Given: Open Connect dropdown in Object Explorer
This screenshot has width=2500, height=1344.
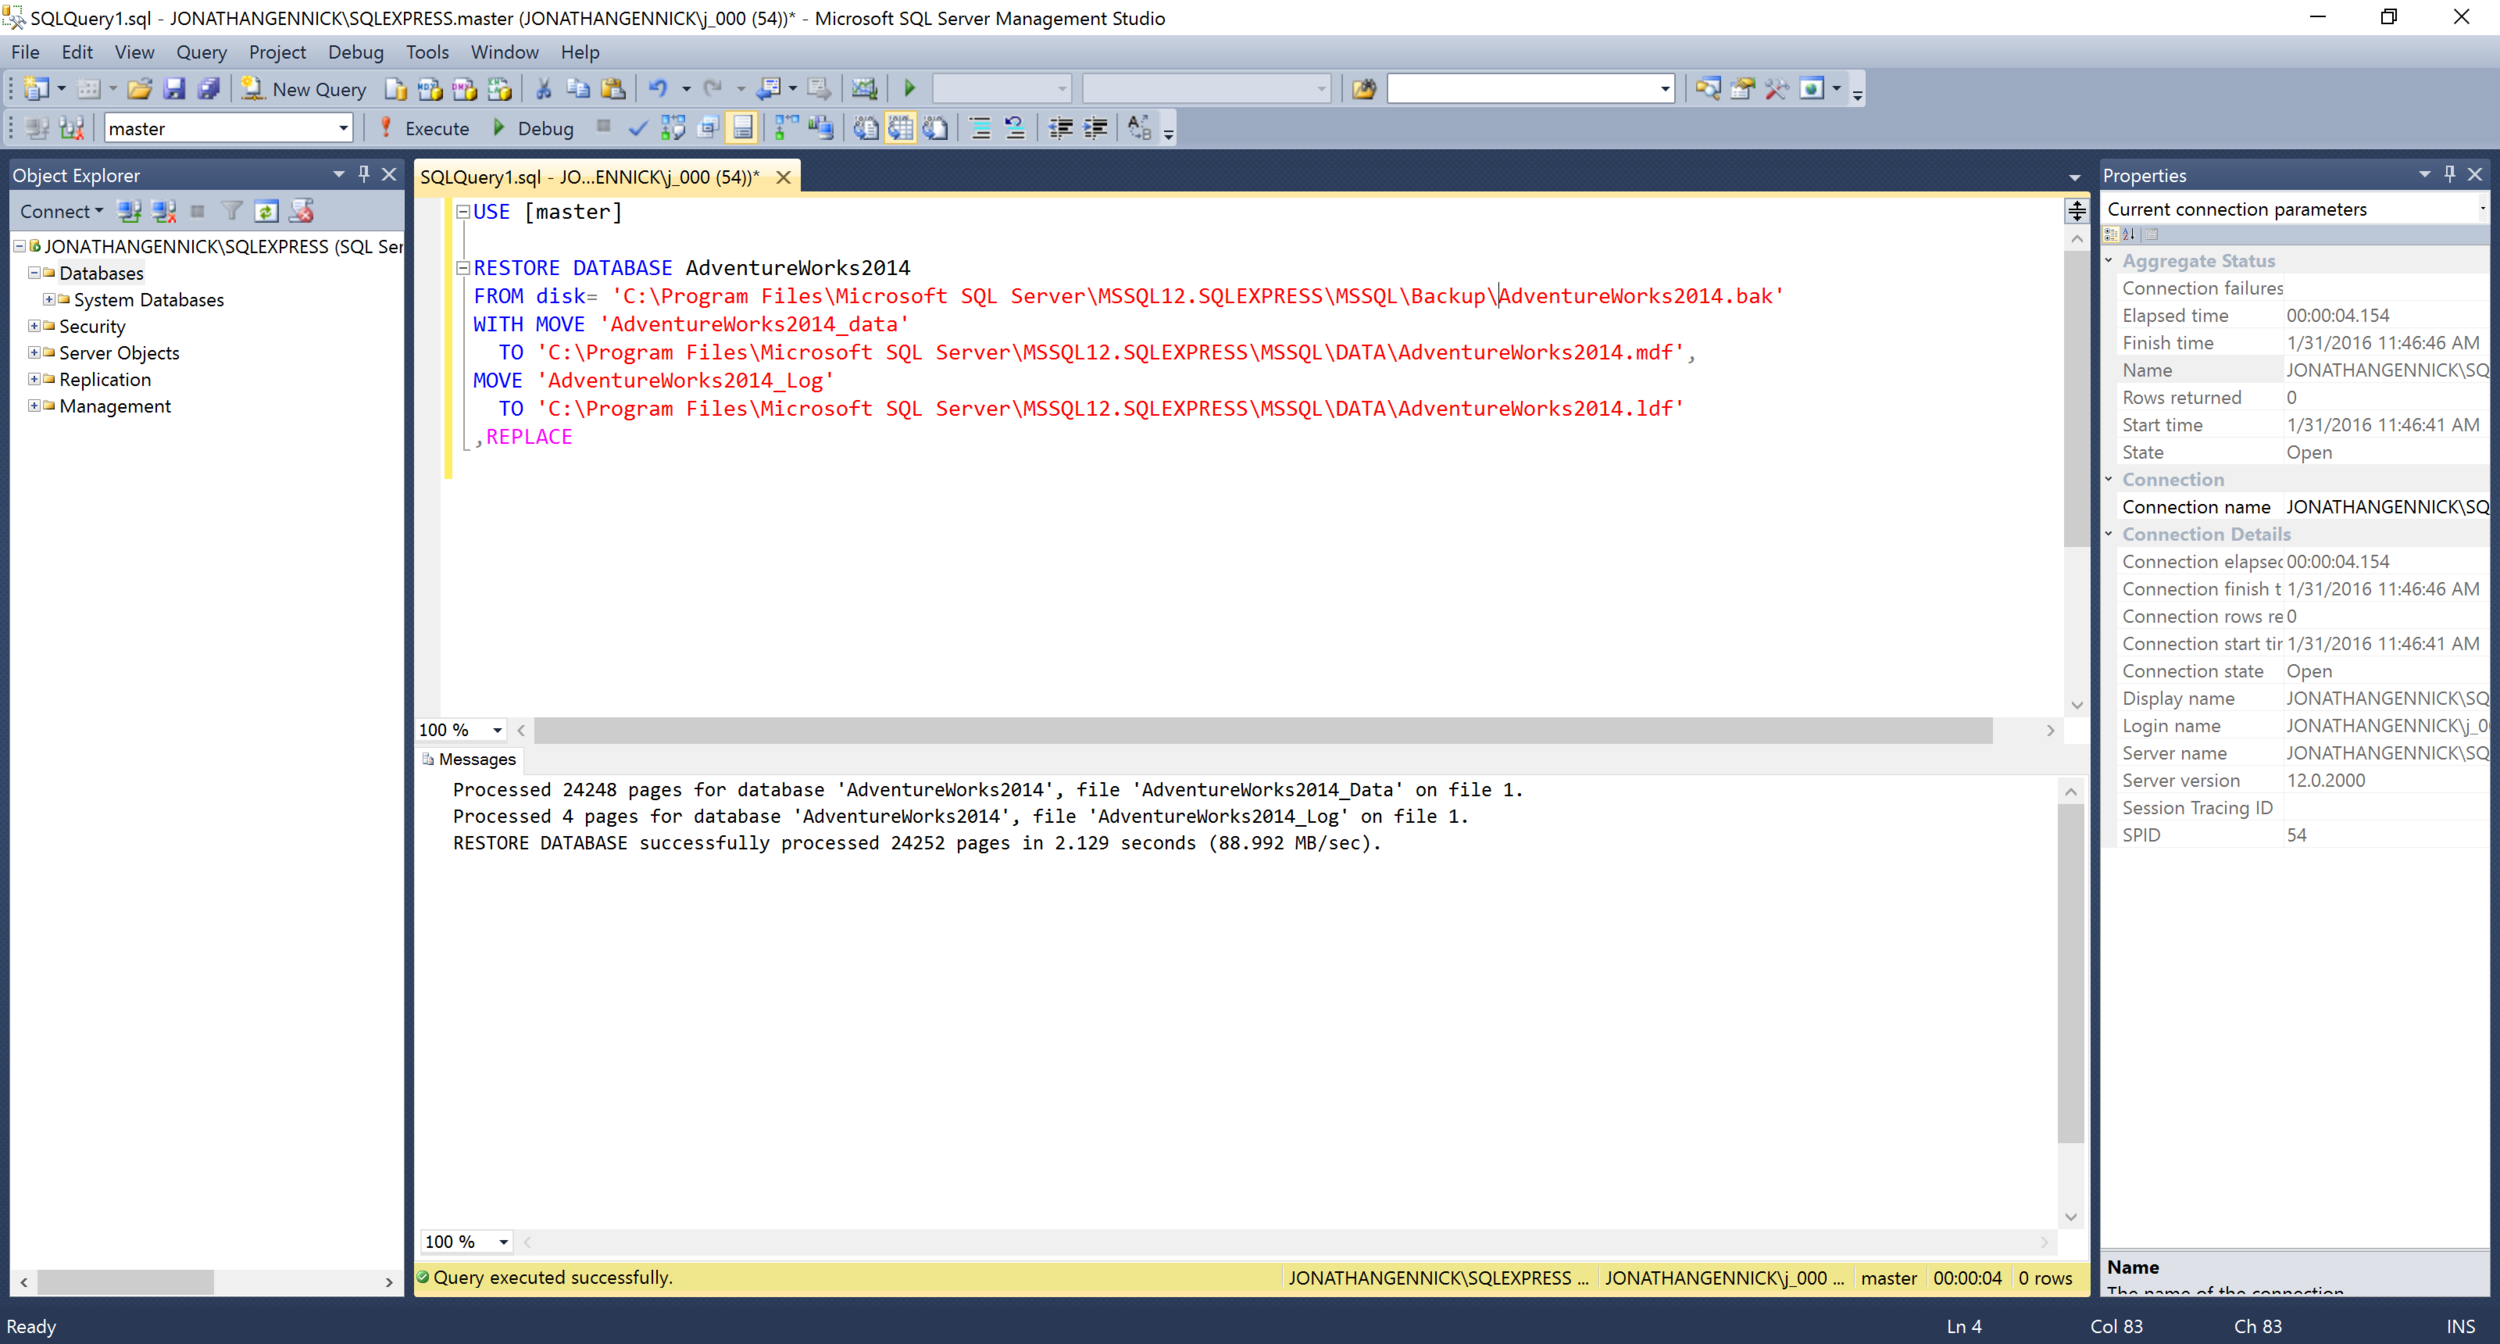Looking at the screenshot, I should [x=62, y=211].
